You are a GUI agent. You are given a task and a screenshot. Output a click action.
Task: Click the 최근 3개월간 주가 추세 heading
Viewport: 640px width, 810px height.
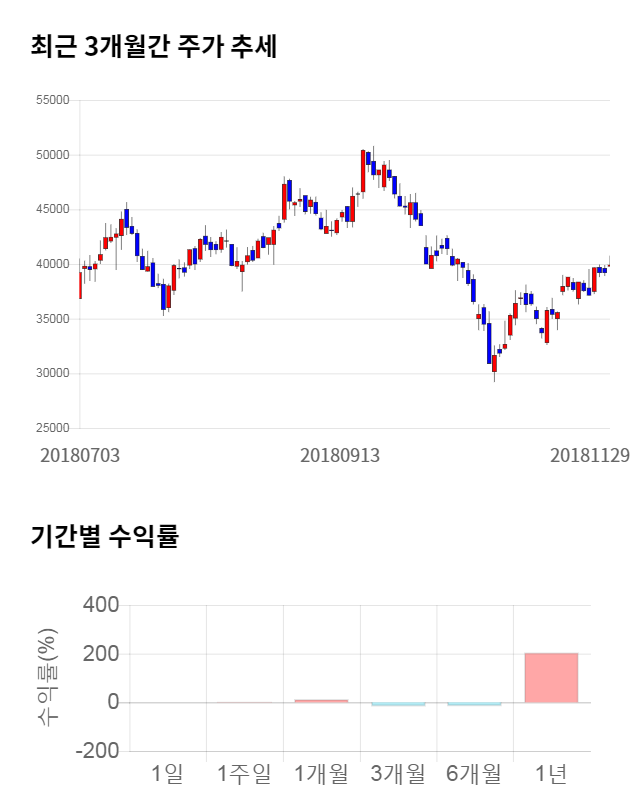153,47
